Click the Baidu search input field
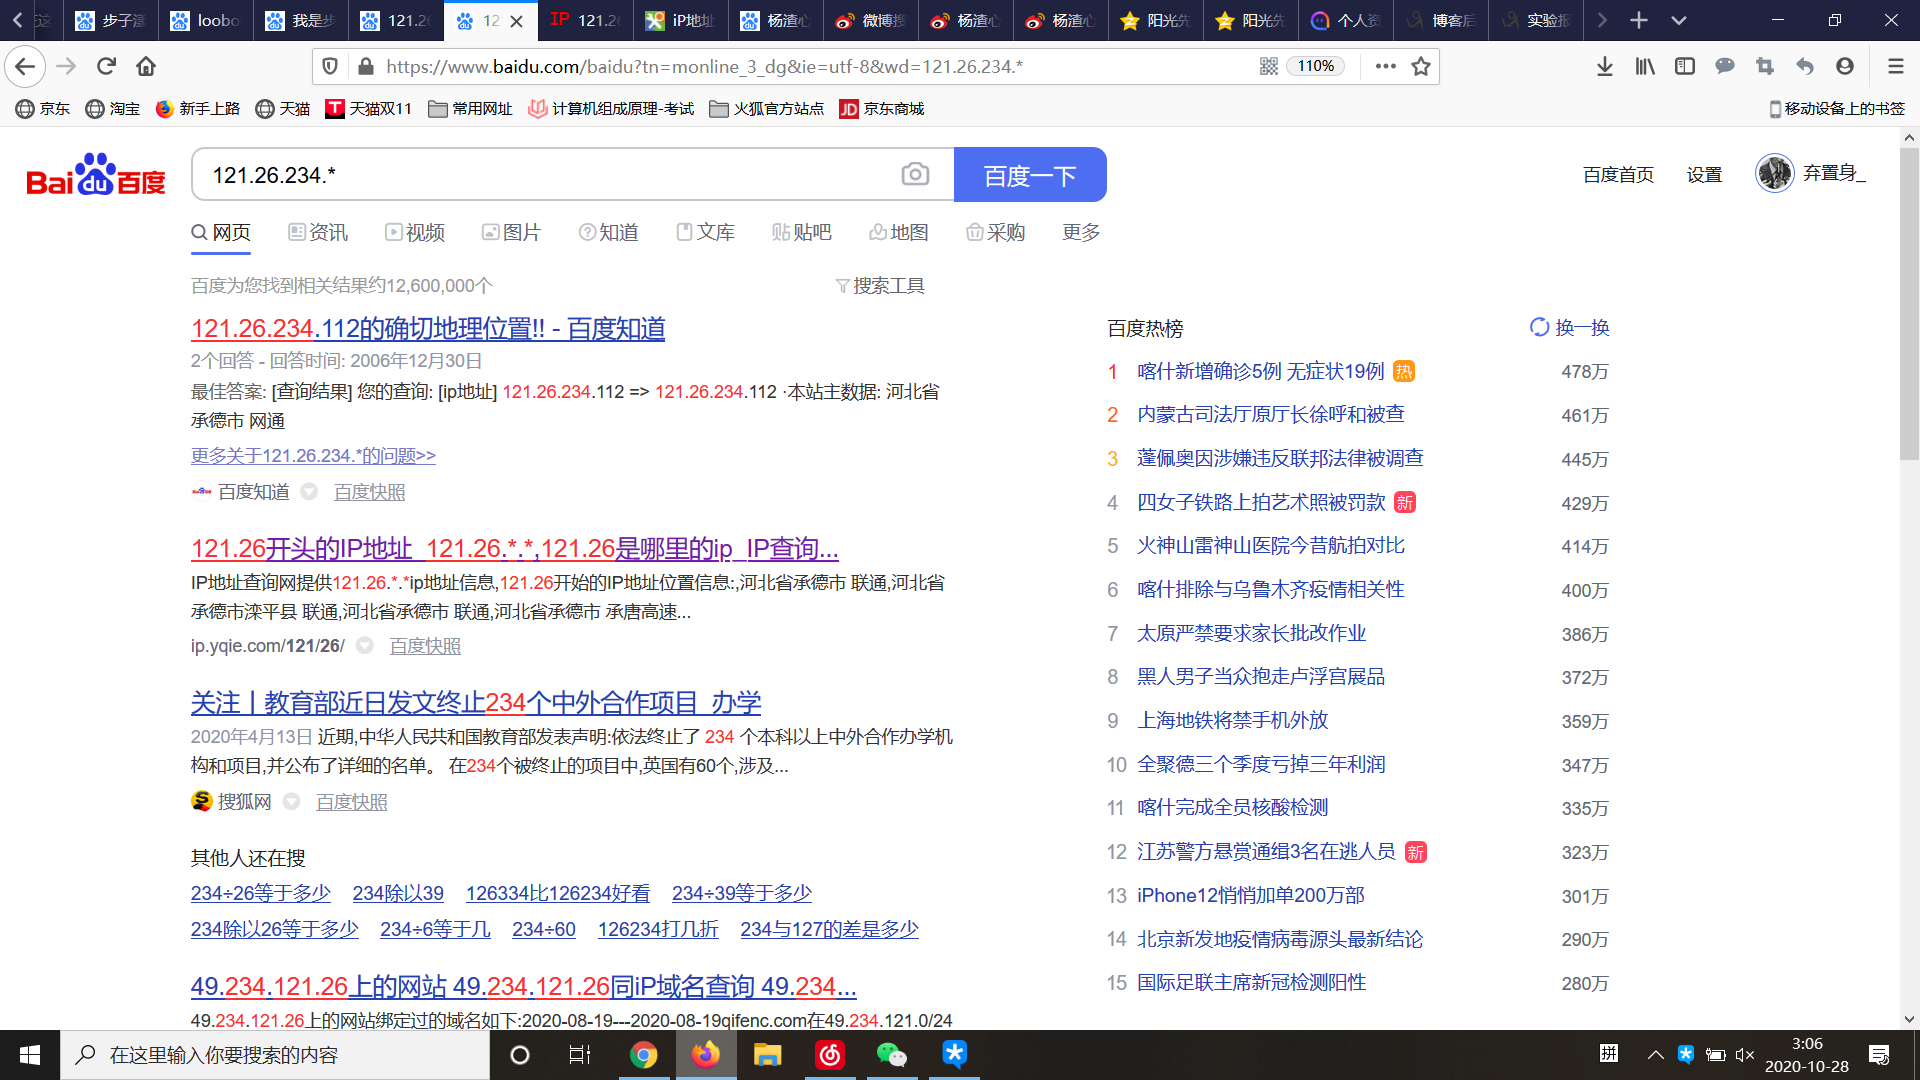Viewport: 1920px width, 1080px height. coord(550,175)
